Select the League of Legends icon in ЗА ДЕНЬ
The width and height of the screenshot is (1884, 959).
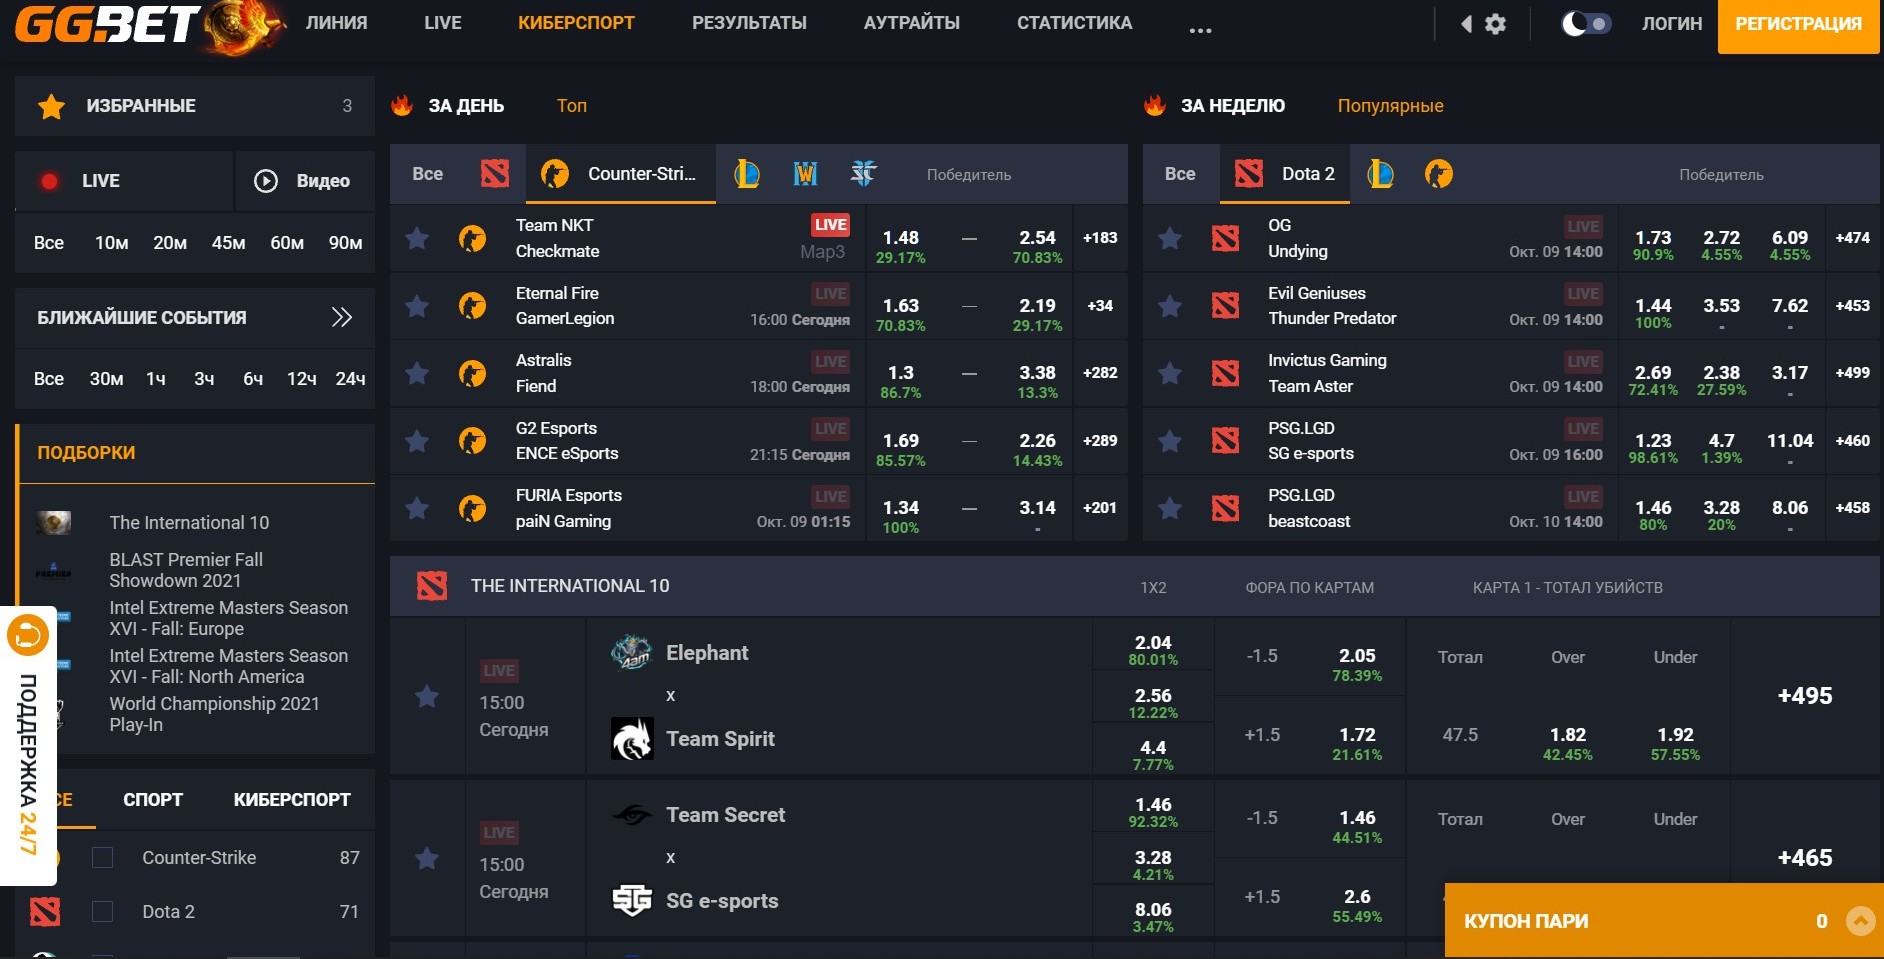point(747,174)
